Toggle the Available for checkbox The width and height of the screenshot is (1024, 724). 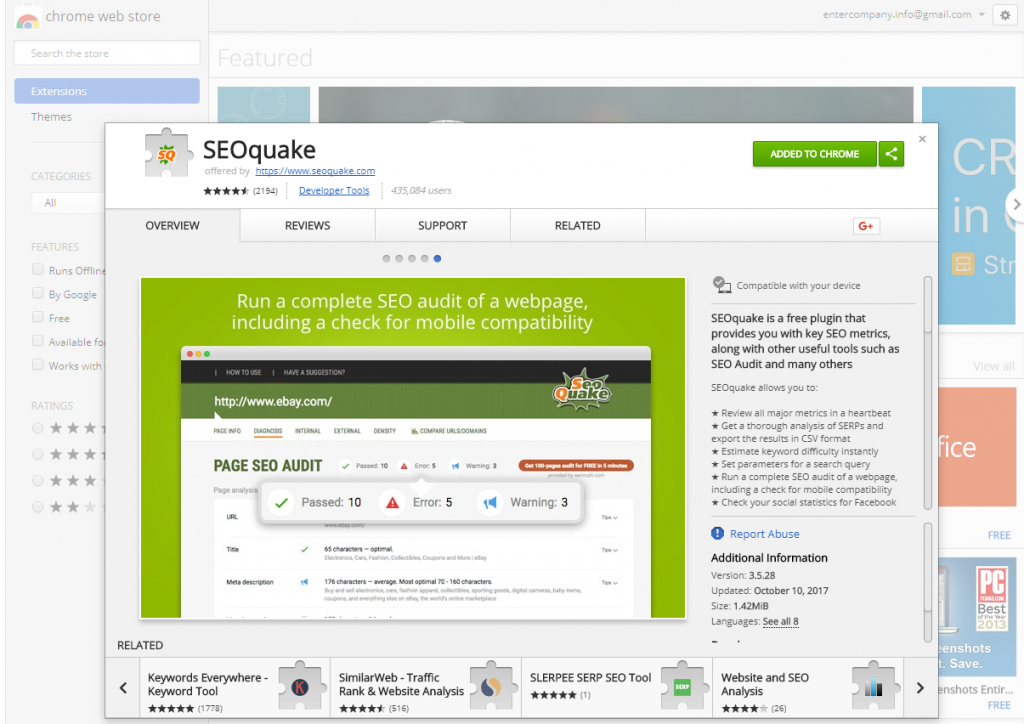38,341
